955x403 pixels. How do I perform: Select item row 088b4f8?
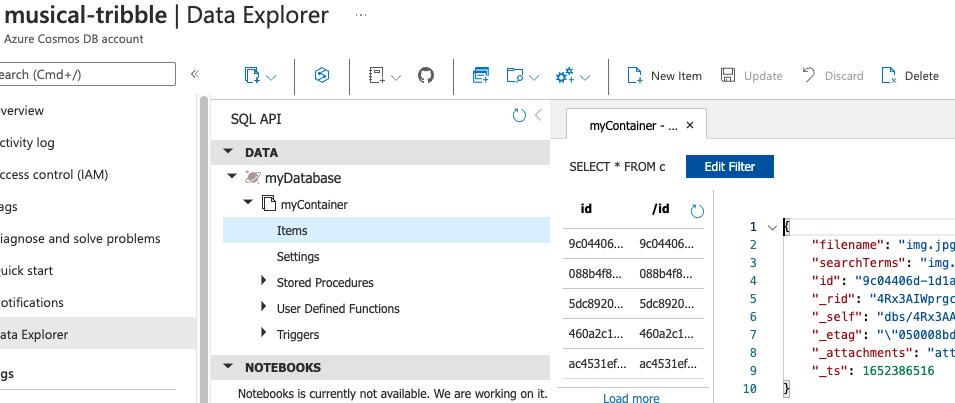coord(633,274)
